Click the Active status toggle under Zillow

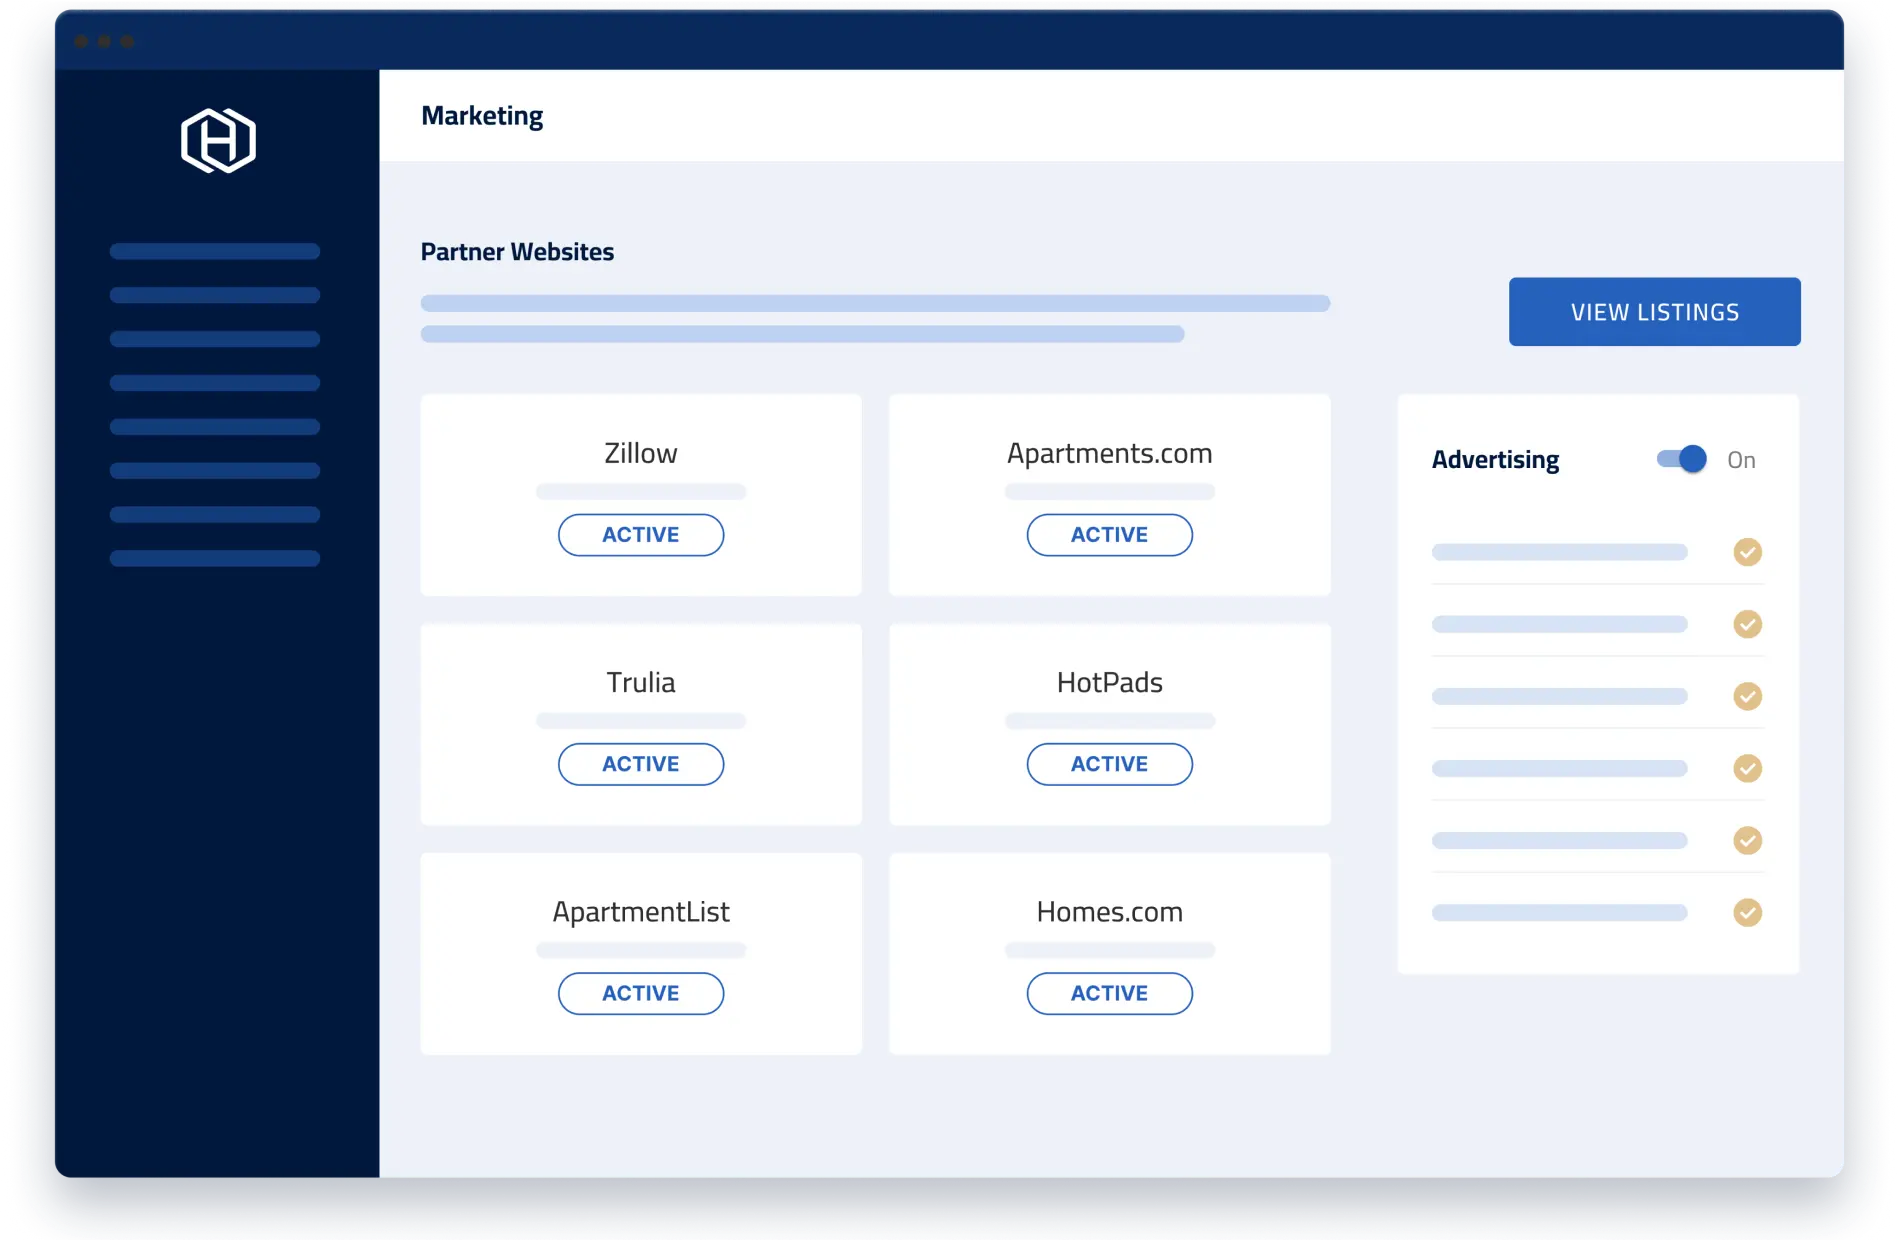point(640,534)
